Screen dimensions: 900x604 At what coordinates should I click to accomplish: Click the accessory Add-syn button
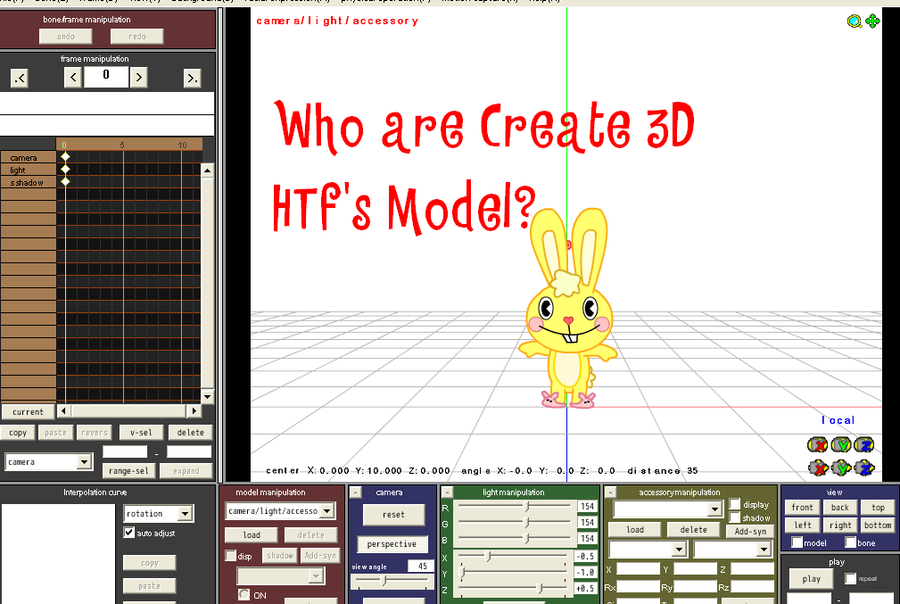[x=750, y=531]
